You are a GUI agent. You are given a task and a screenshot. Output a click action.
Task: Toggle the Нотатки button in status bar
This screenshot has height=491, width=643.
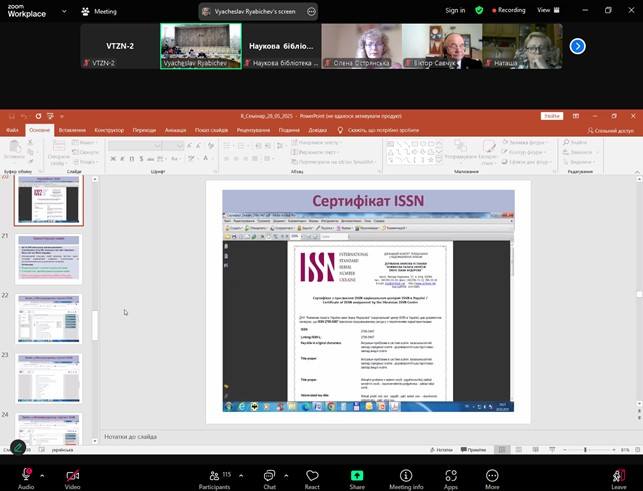441,450
